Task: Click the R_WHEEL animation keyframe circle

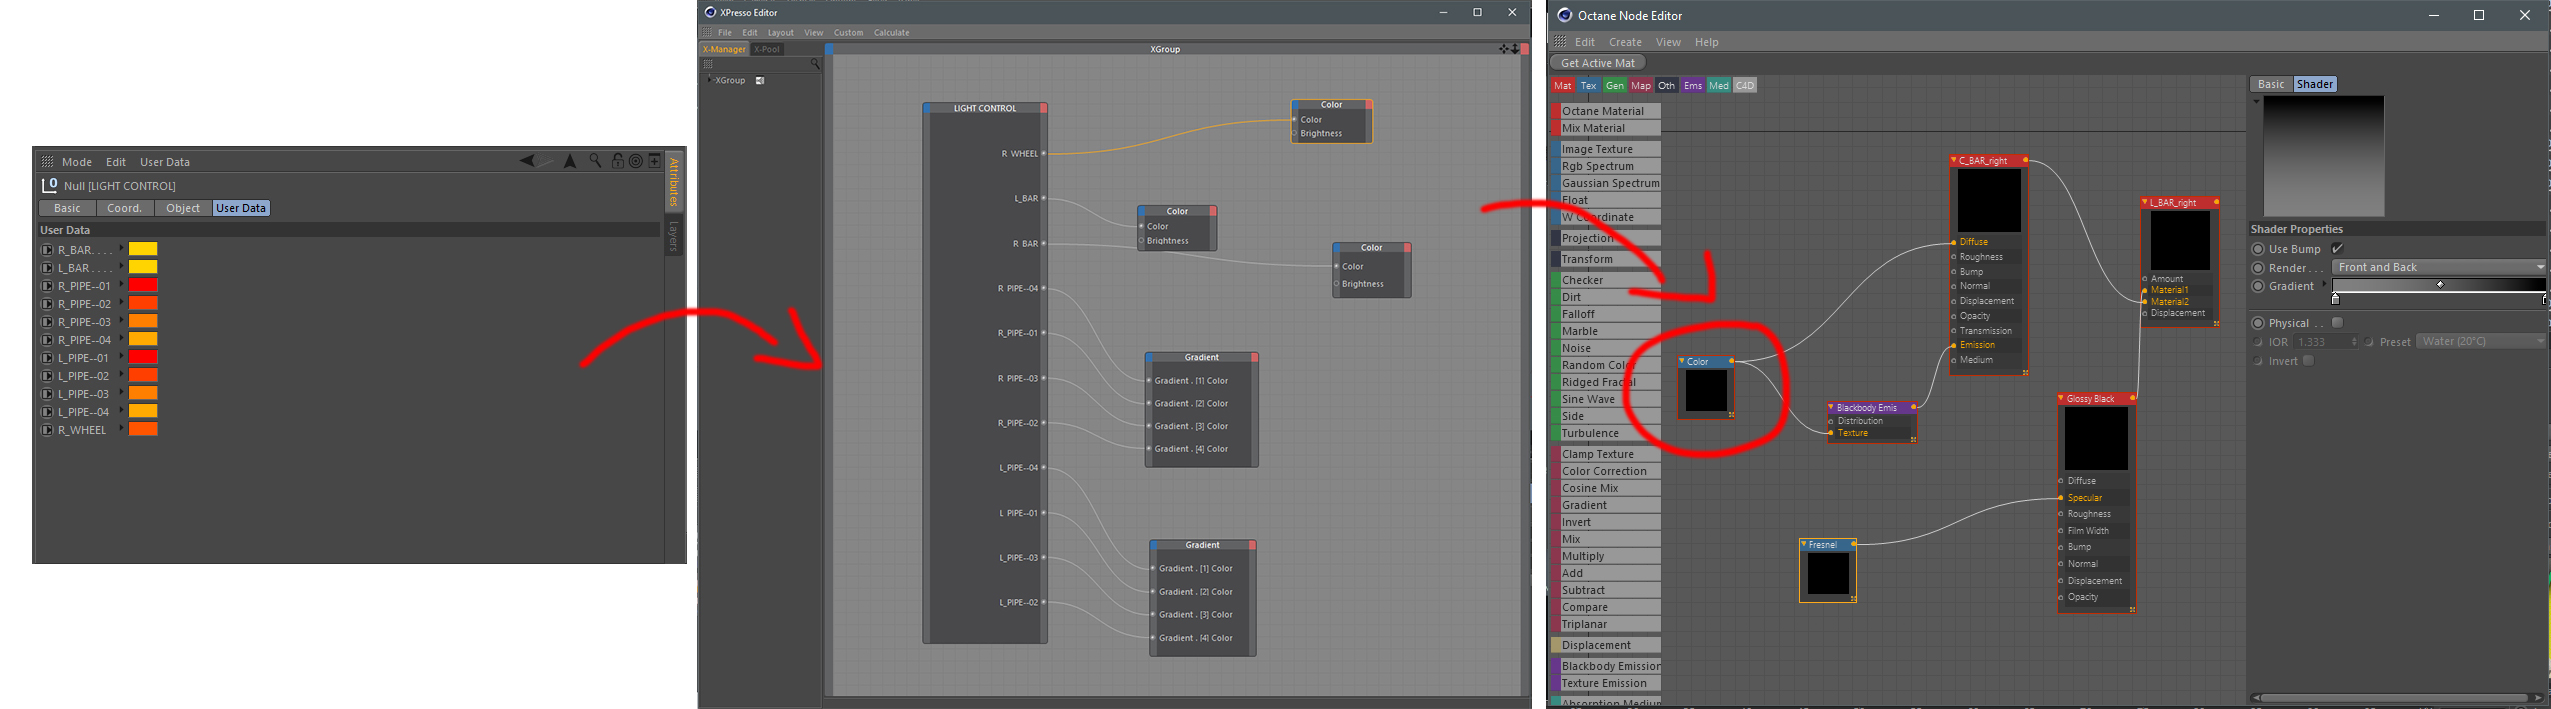Action: coord(46,430)
